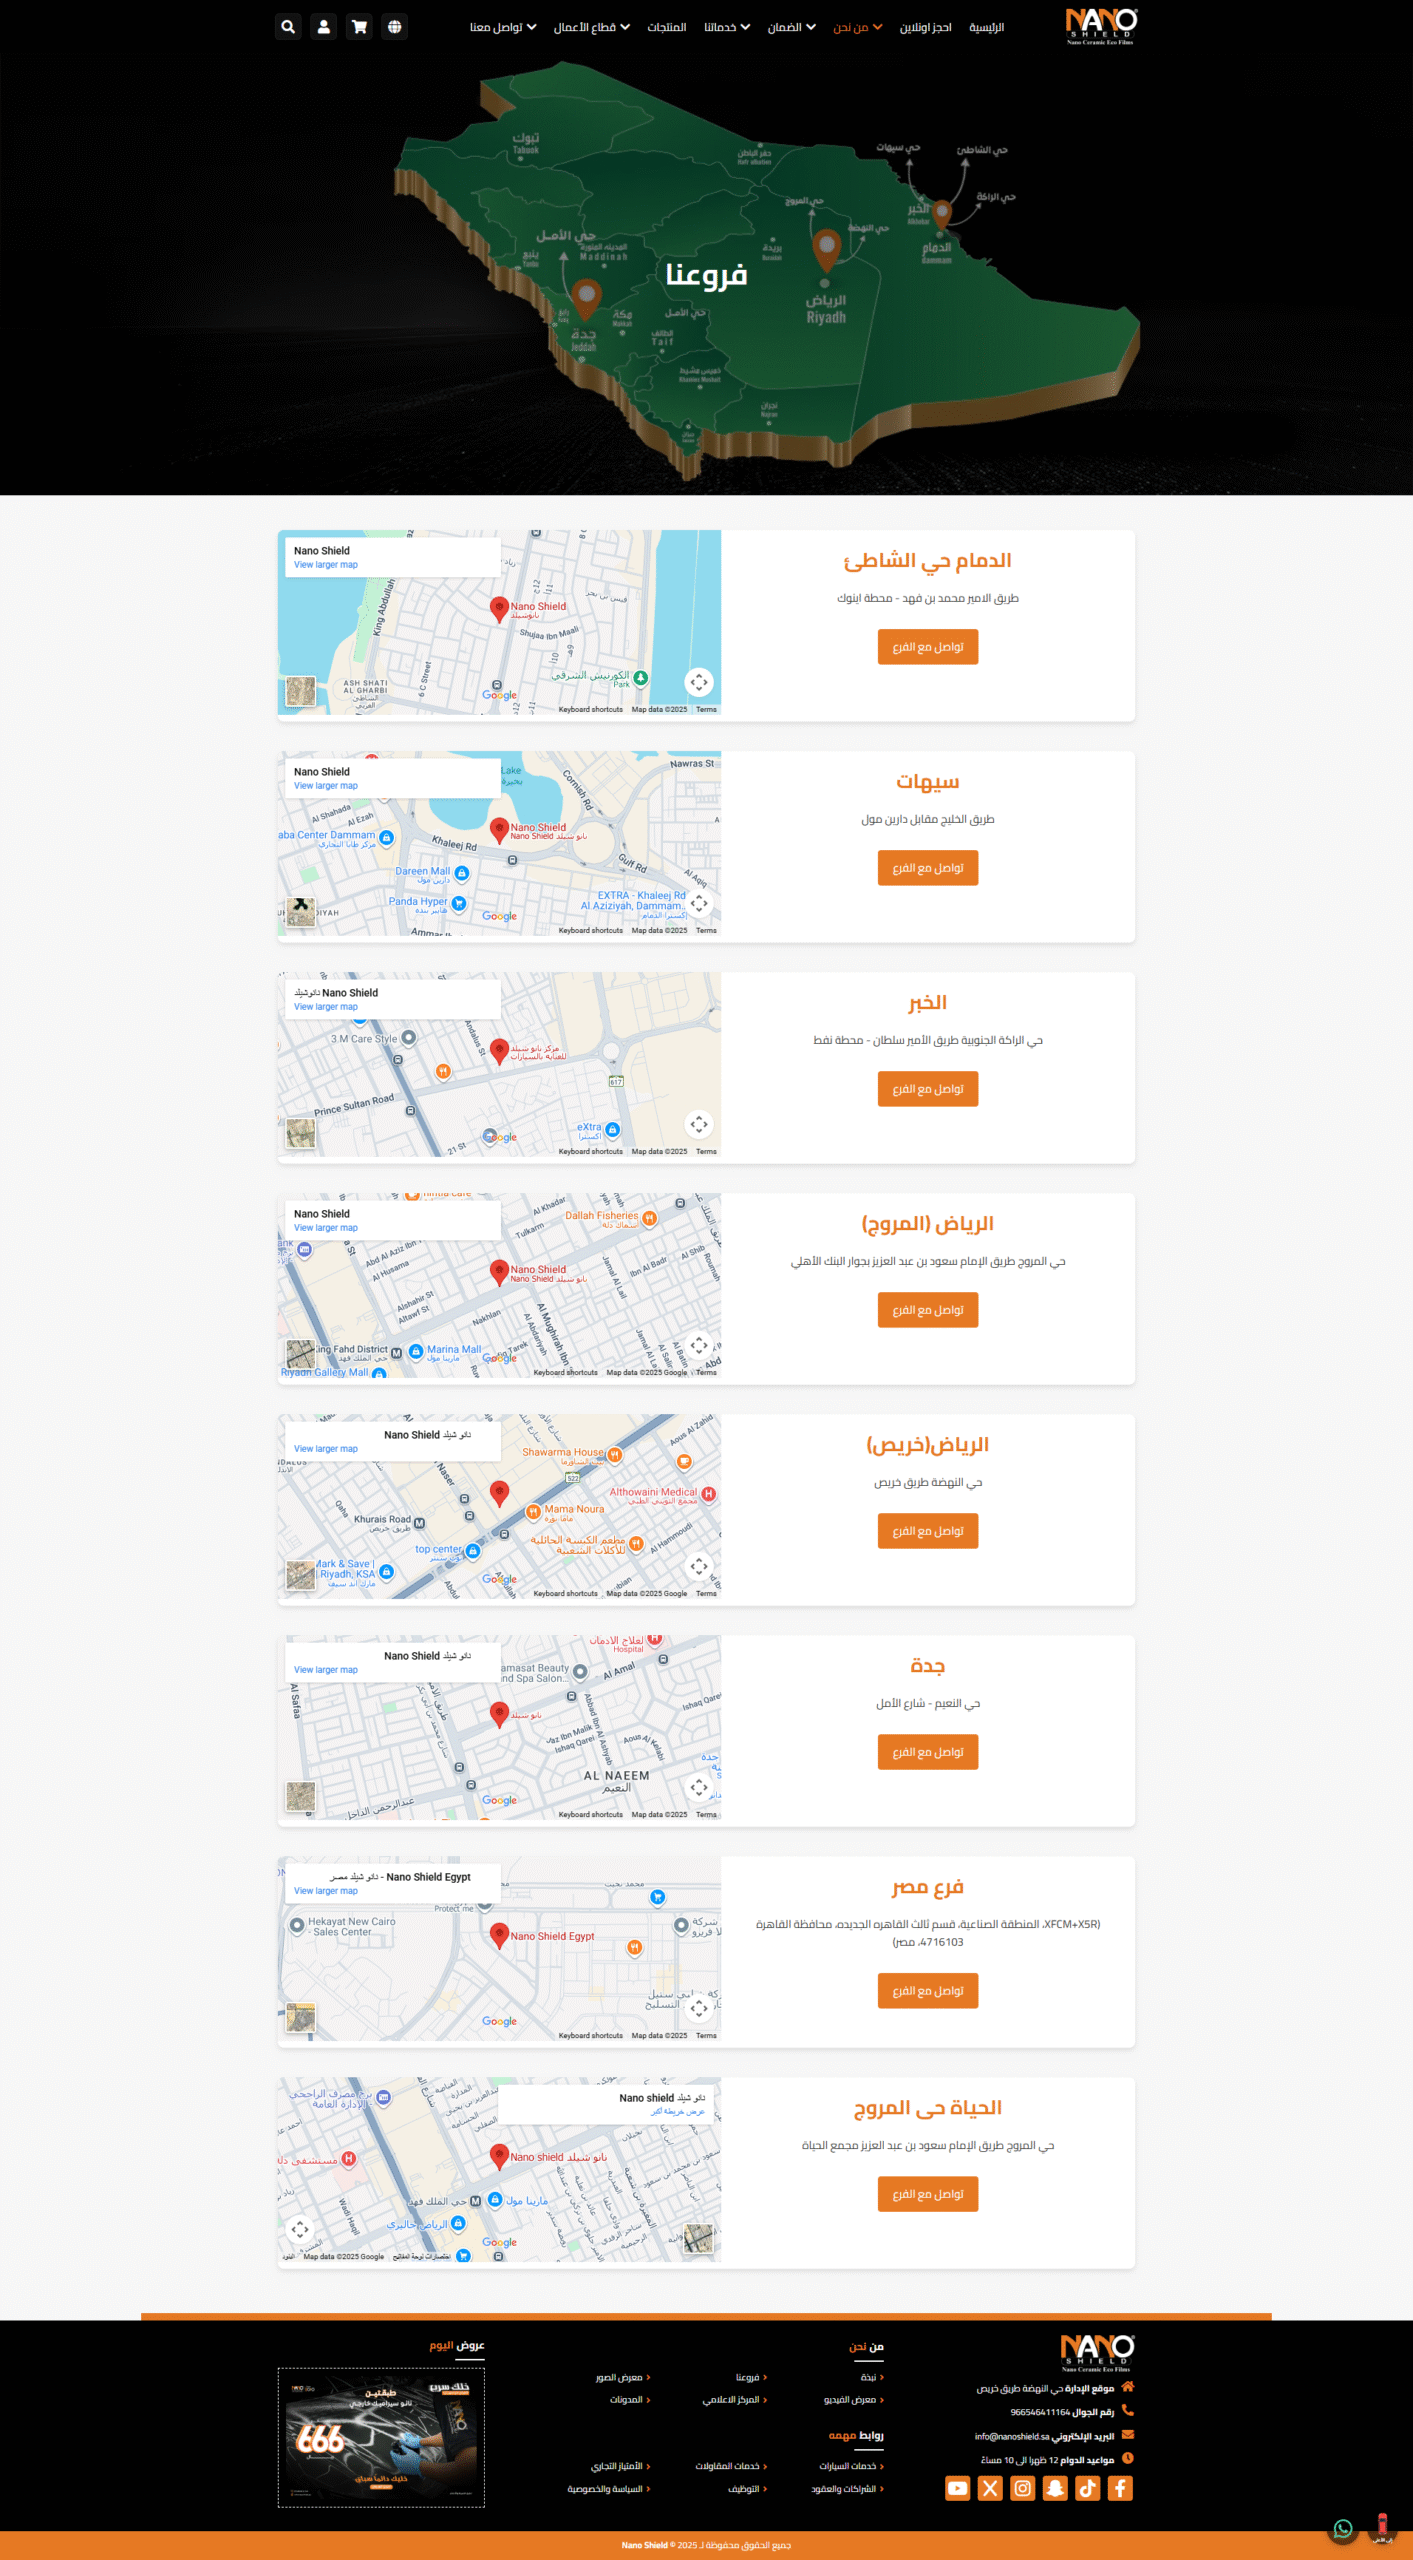Open the معرض الصور footer link
The height and width of the screenshot is (2560, 1413).
(623, 2377)
